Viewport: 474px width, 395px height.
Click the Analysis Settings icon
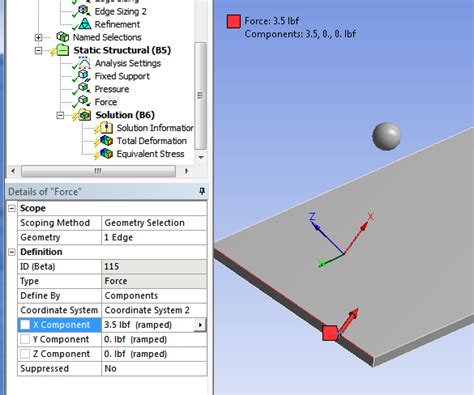pos(84,63)
